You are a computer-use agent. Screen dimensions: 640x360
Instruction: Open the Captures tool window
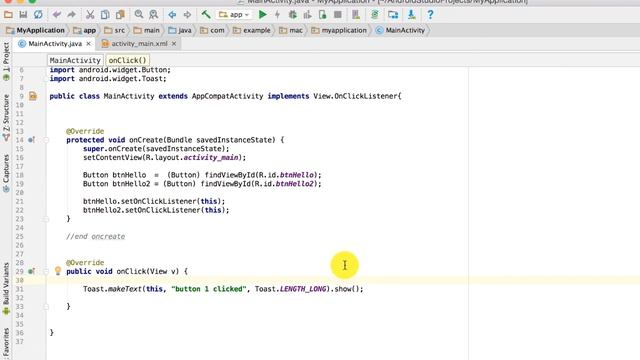point(6,173)
